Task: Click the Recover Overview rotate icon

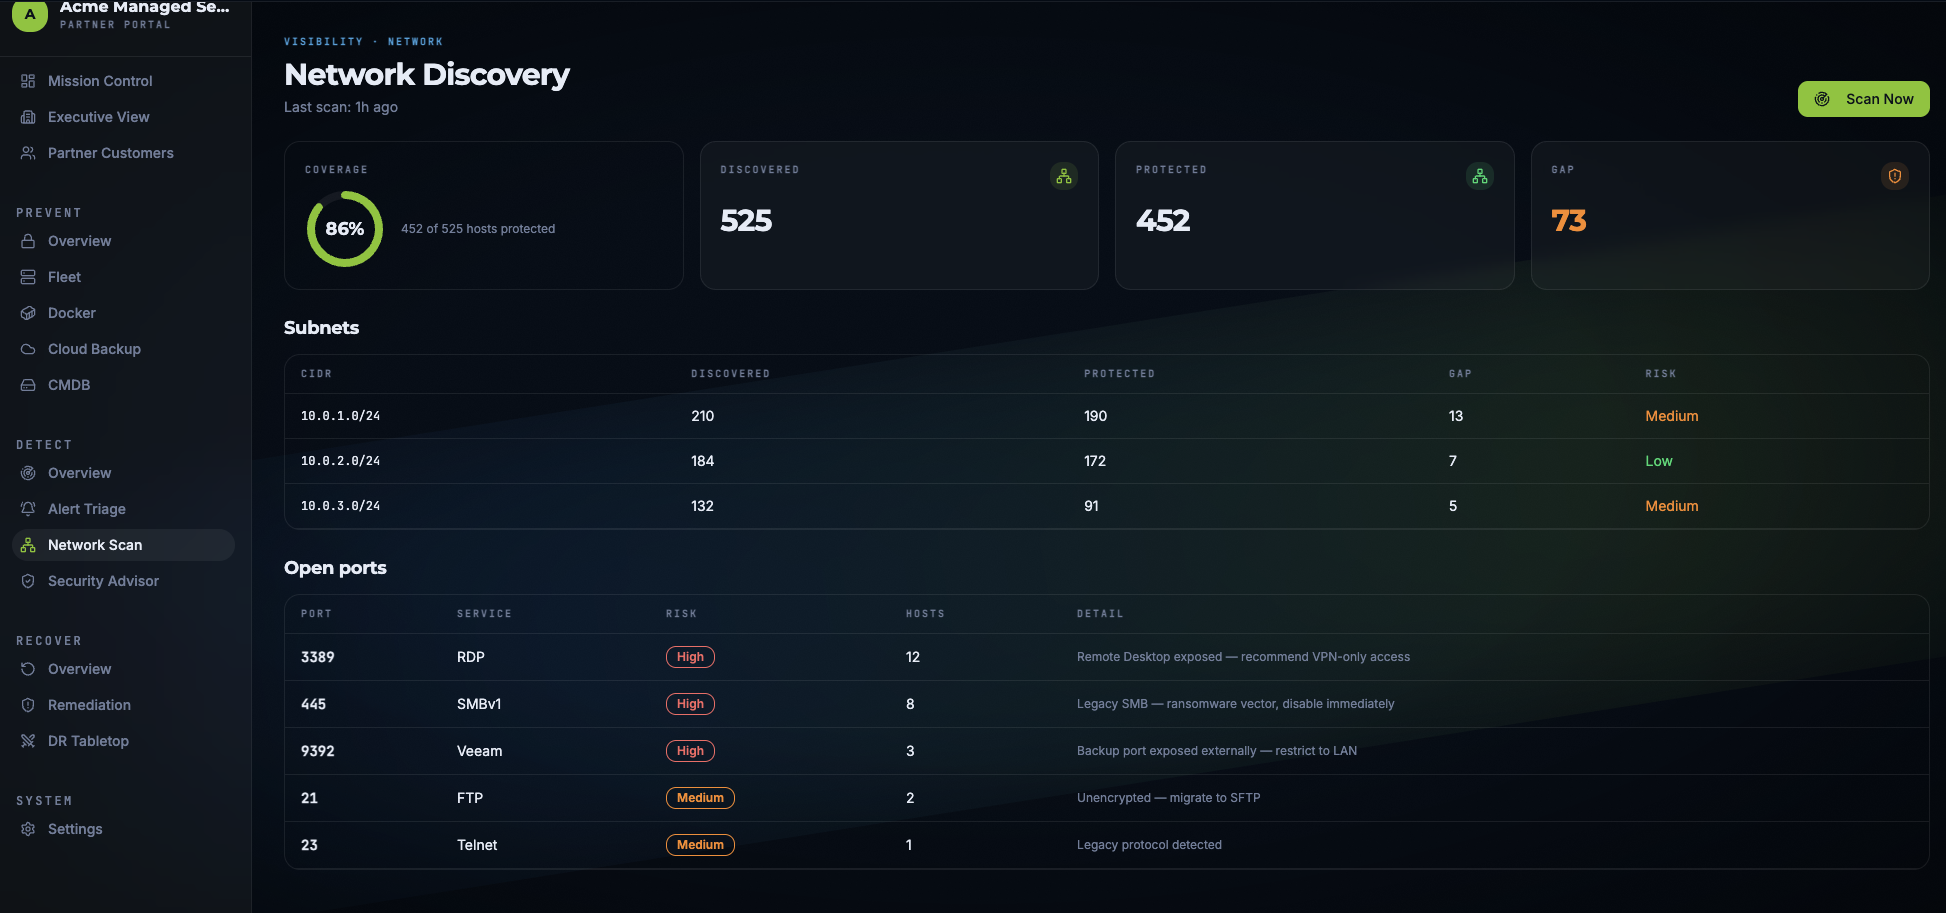Action: tap(28, 669)
